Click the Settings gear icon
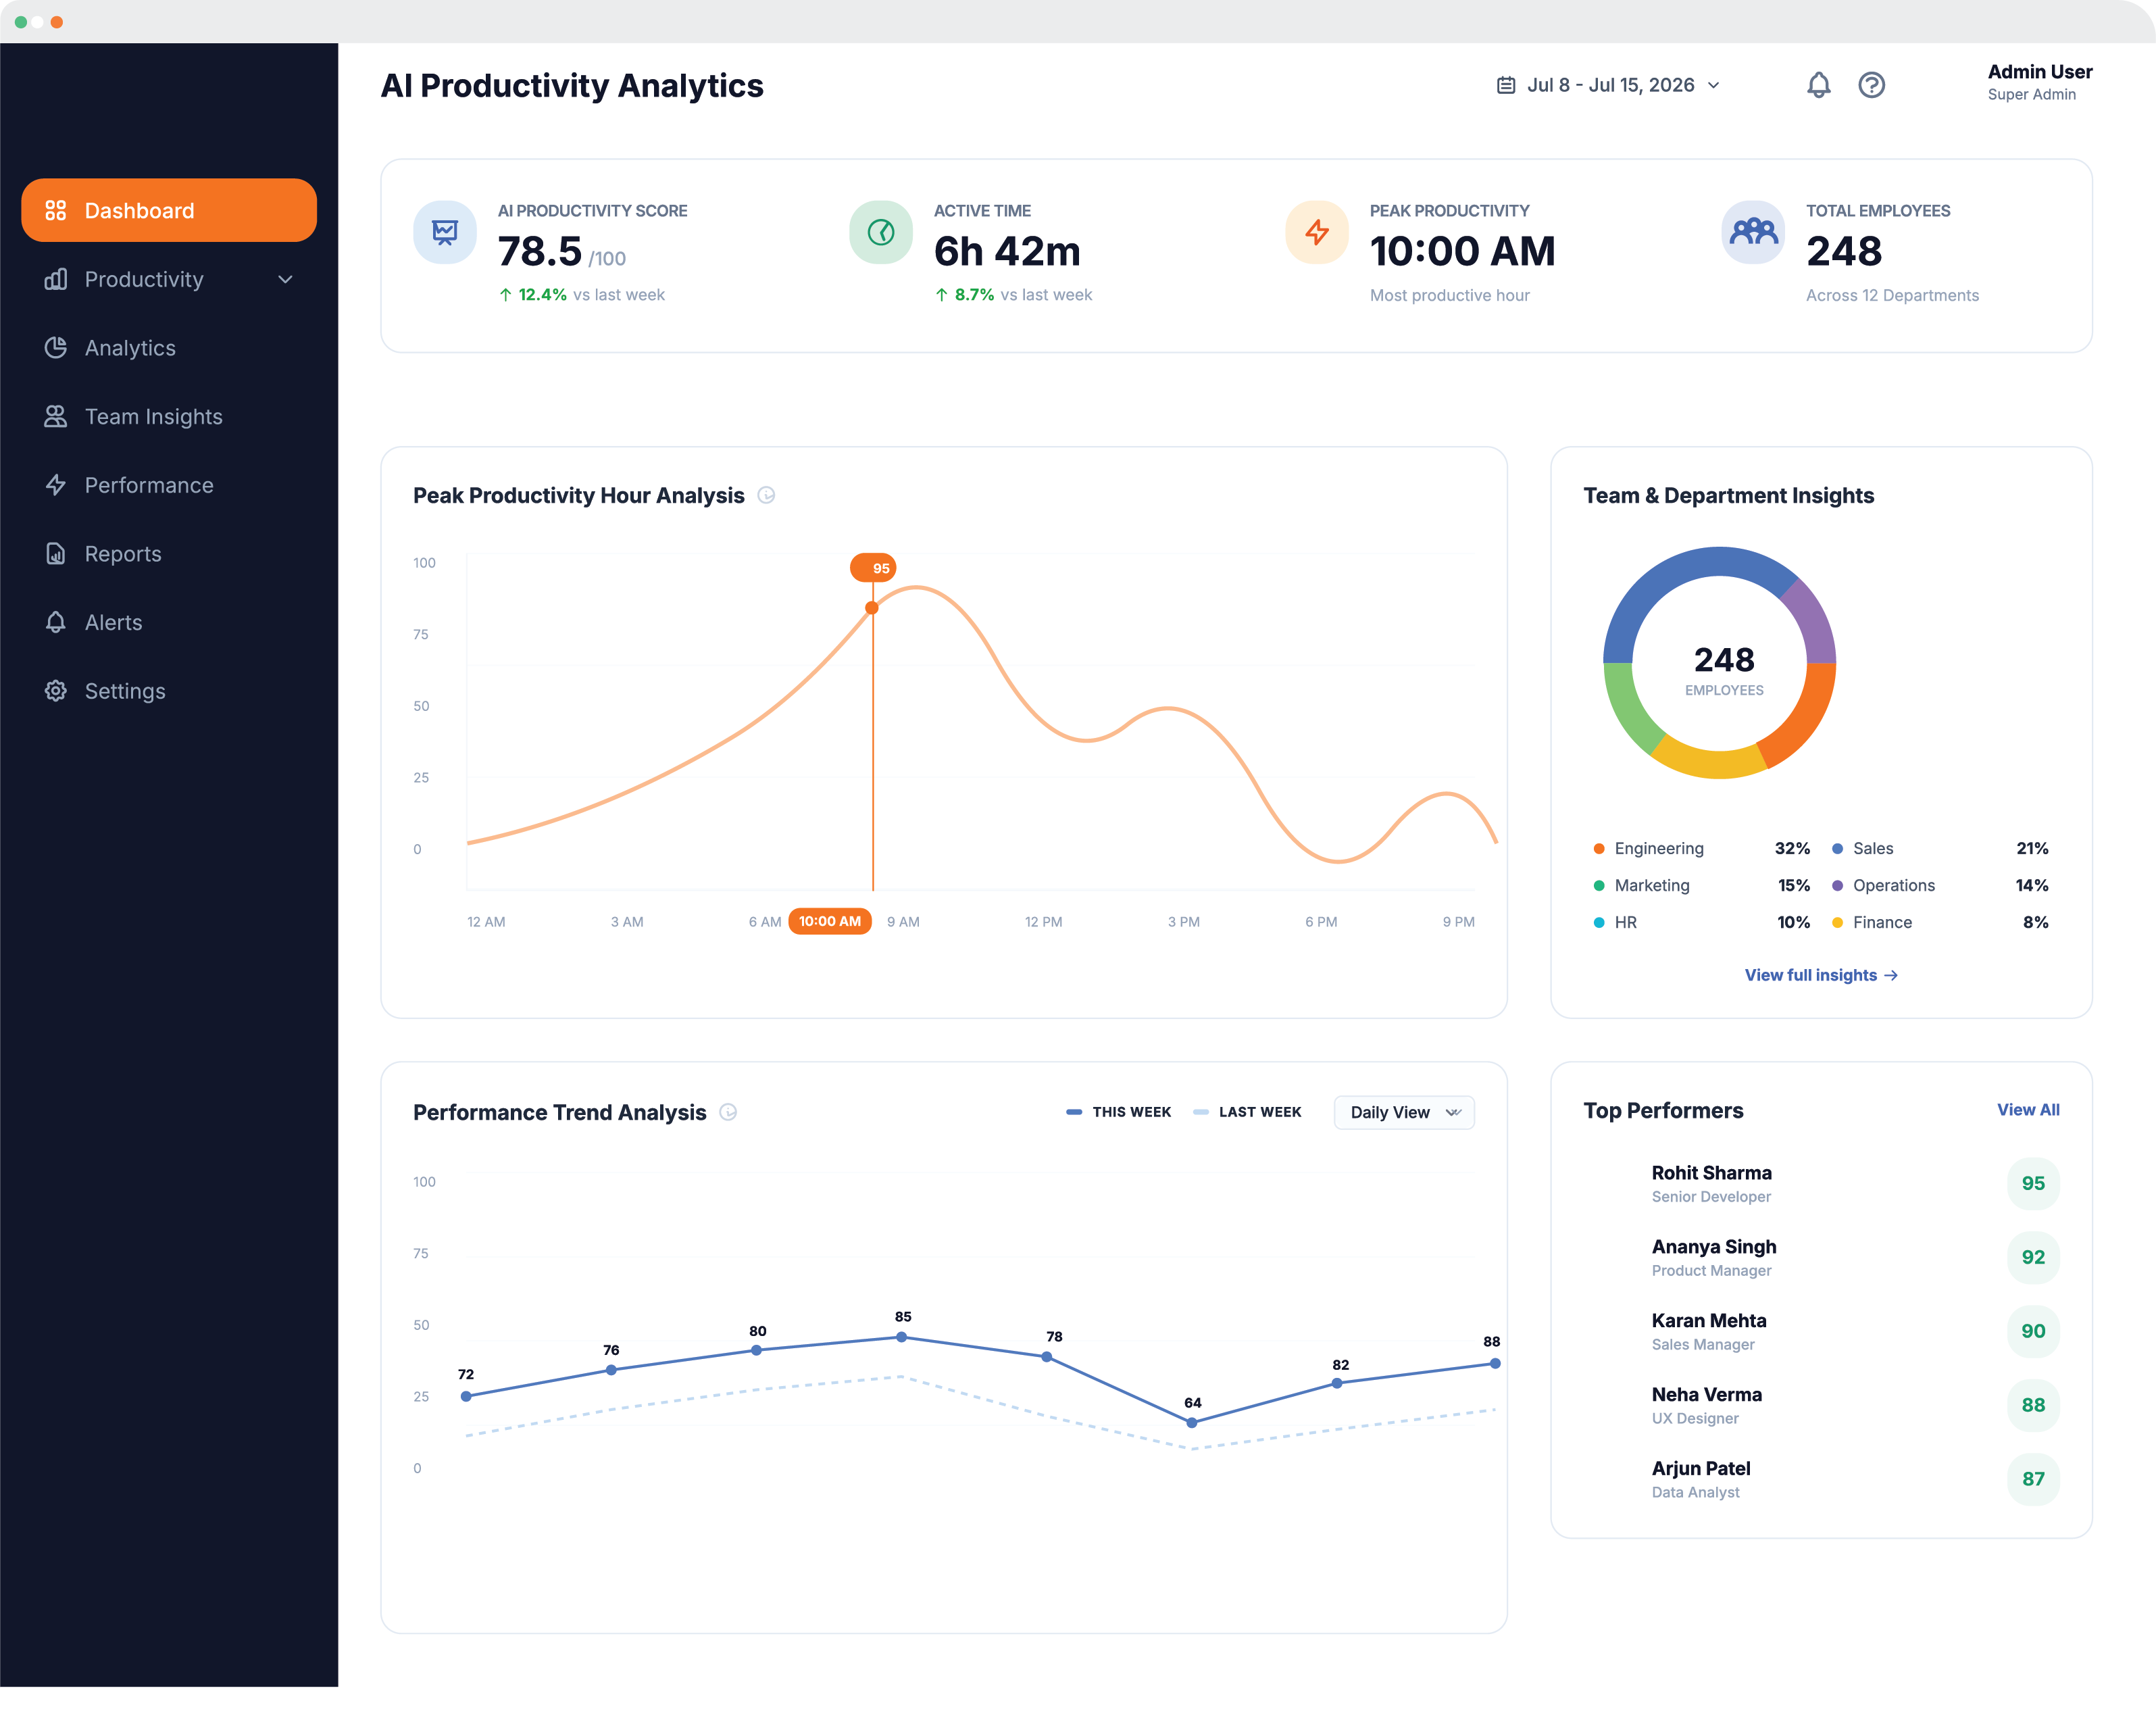Screen dimensions: 2156x1730 coord(56,691)
